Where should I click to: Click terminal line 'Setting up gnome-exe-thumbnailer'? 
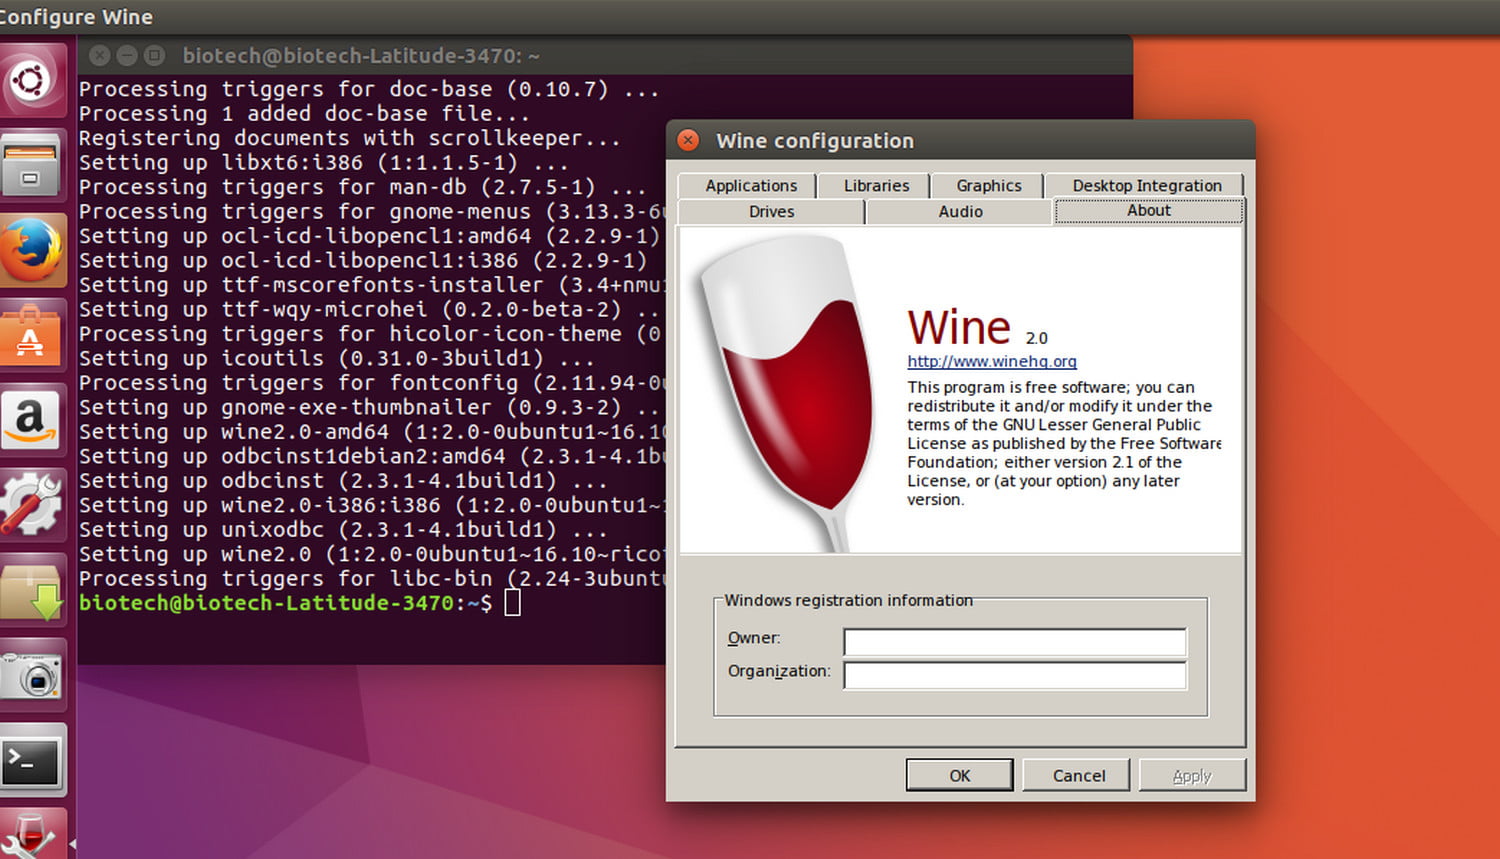pyautogui.click(x=370, y=407)
